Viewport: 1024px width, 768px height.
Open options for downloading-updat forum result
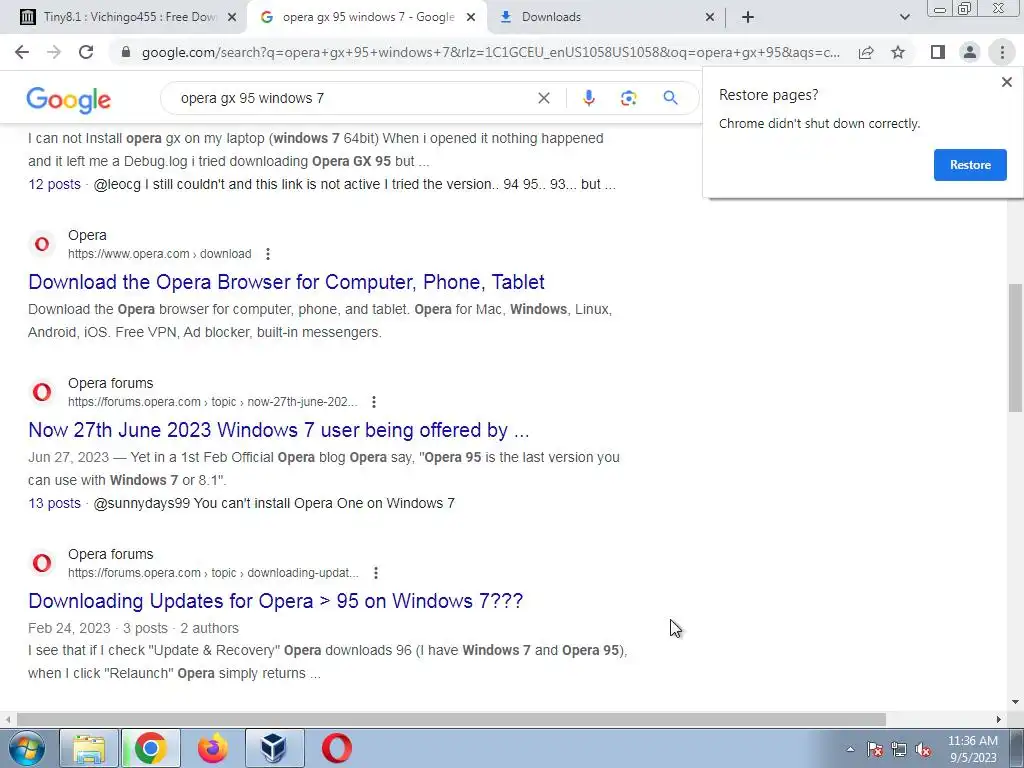(x=376, y=573)
